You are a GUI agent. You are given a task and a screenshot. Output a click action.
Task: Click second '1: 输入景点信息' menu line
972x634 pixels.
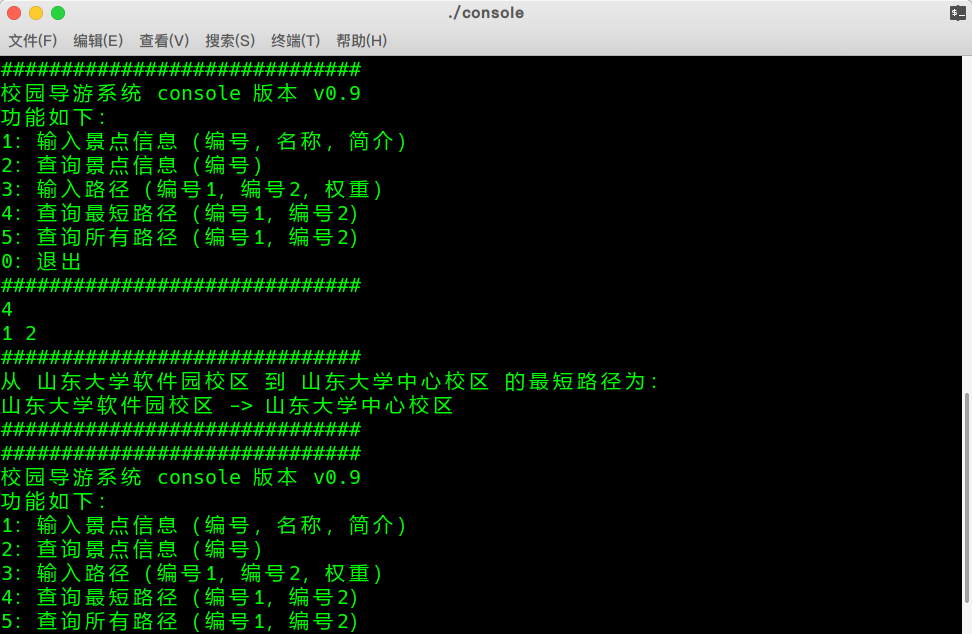point(204,526)
